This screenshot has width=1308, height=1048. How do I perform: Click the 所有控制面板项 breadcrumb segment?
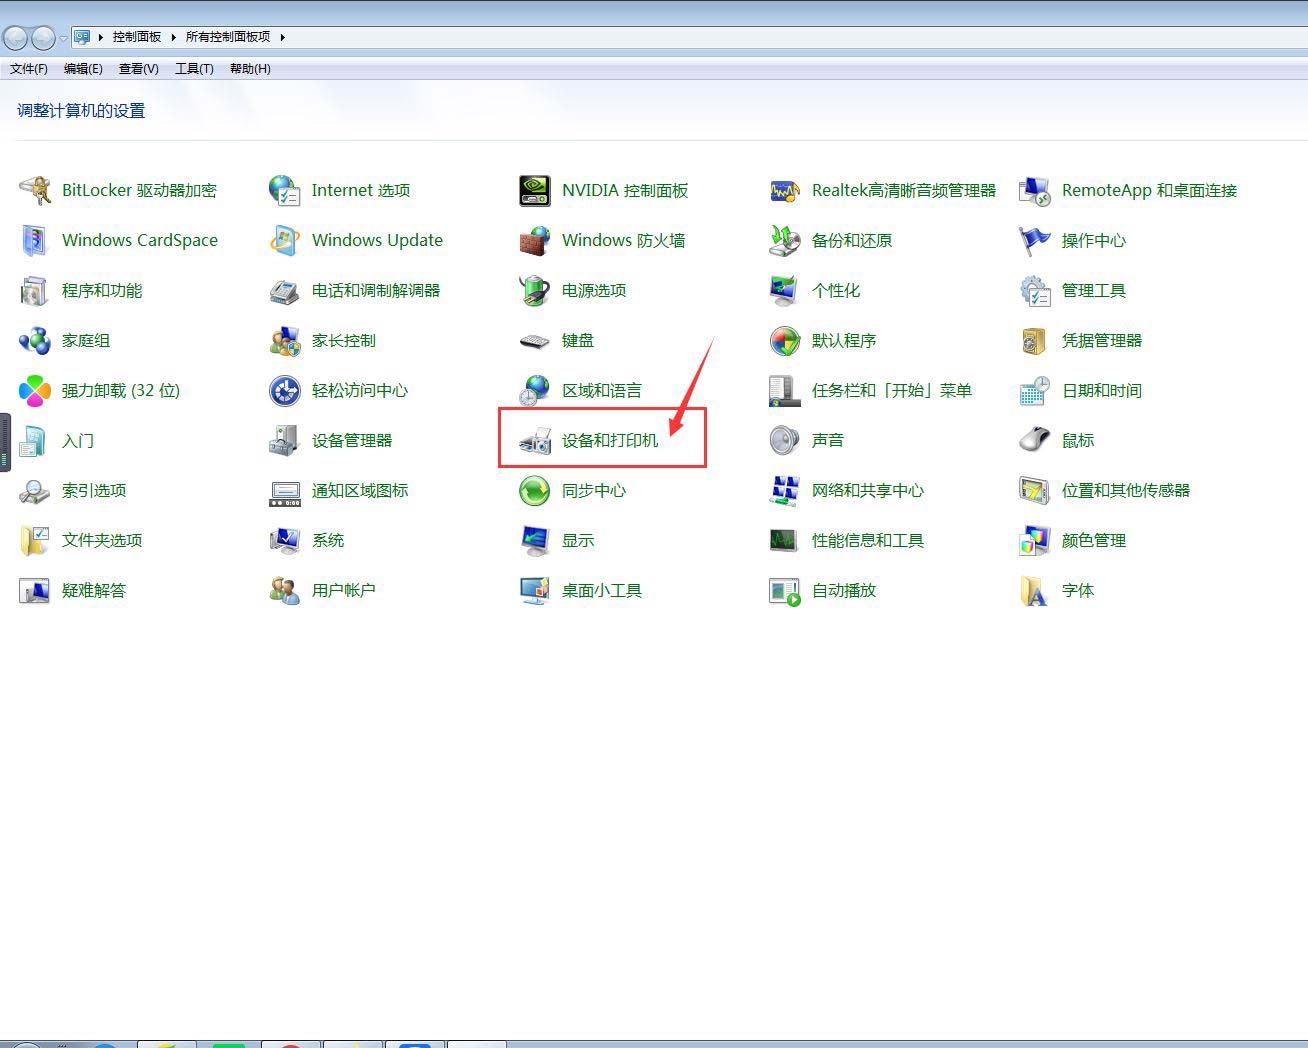click(228, 37)
